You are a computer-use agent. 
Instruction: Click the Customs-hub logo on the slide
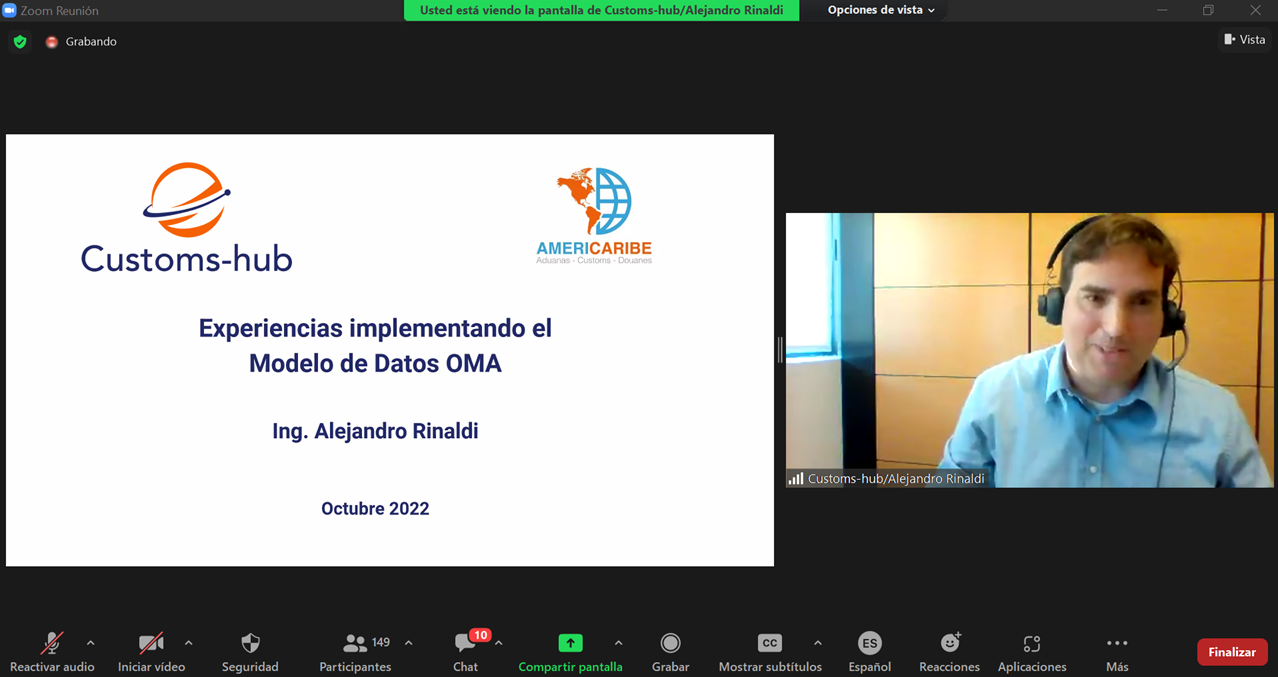(187, 217)
